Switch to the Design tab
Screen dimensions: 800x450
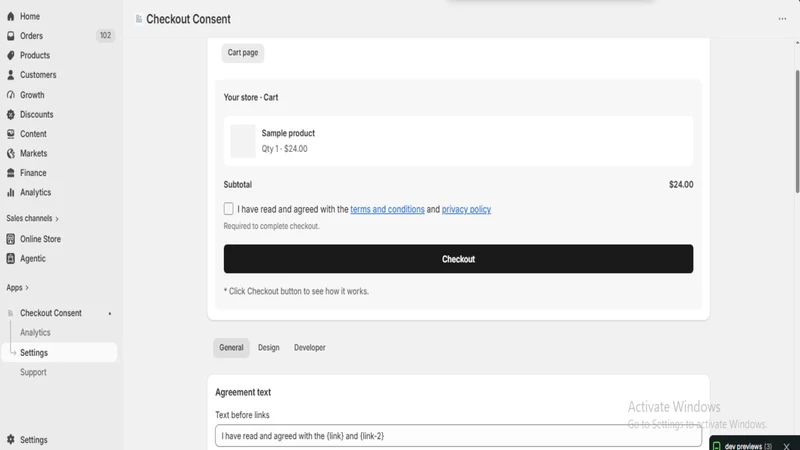click(268, 347)
